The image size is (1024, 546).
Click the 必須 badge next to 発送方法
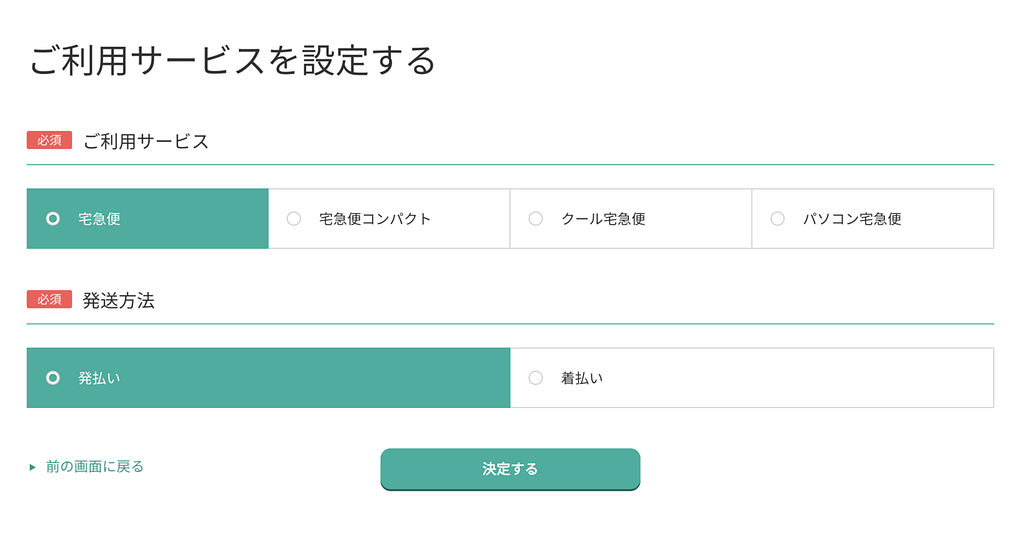pos(49,299)
